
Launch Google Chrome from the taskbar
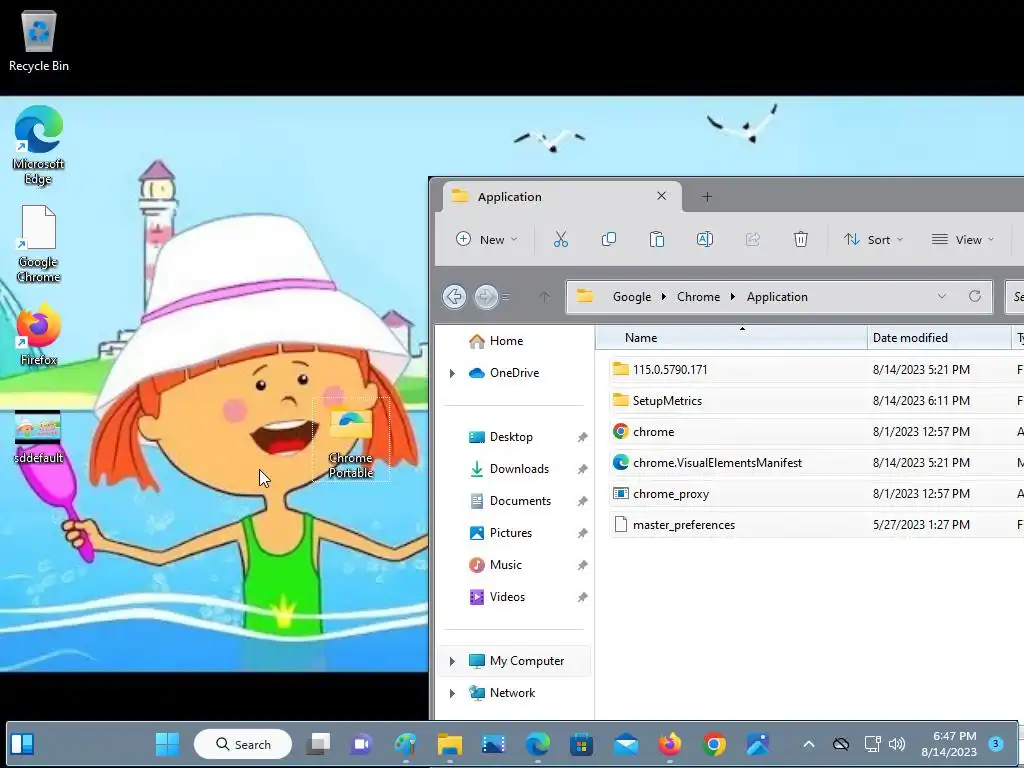714,744
